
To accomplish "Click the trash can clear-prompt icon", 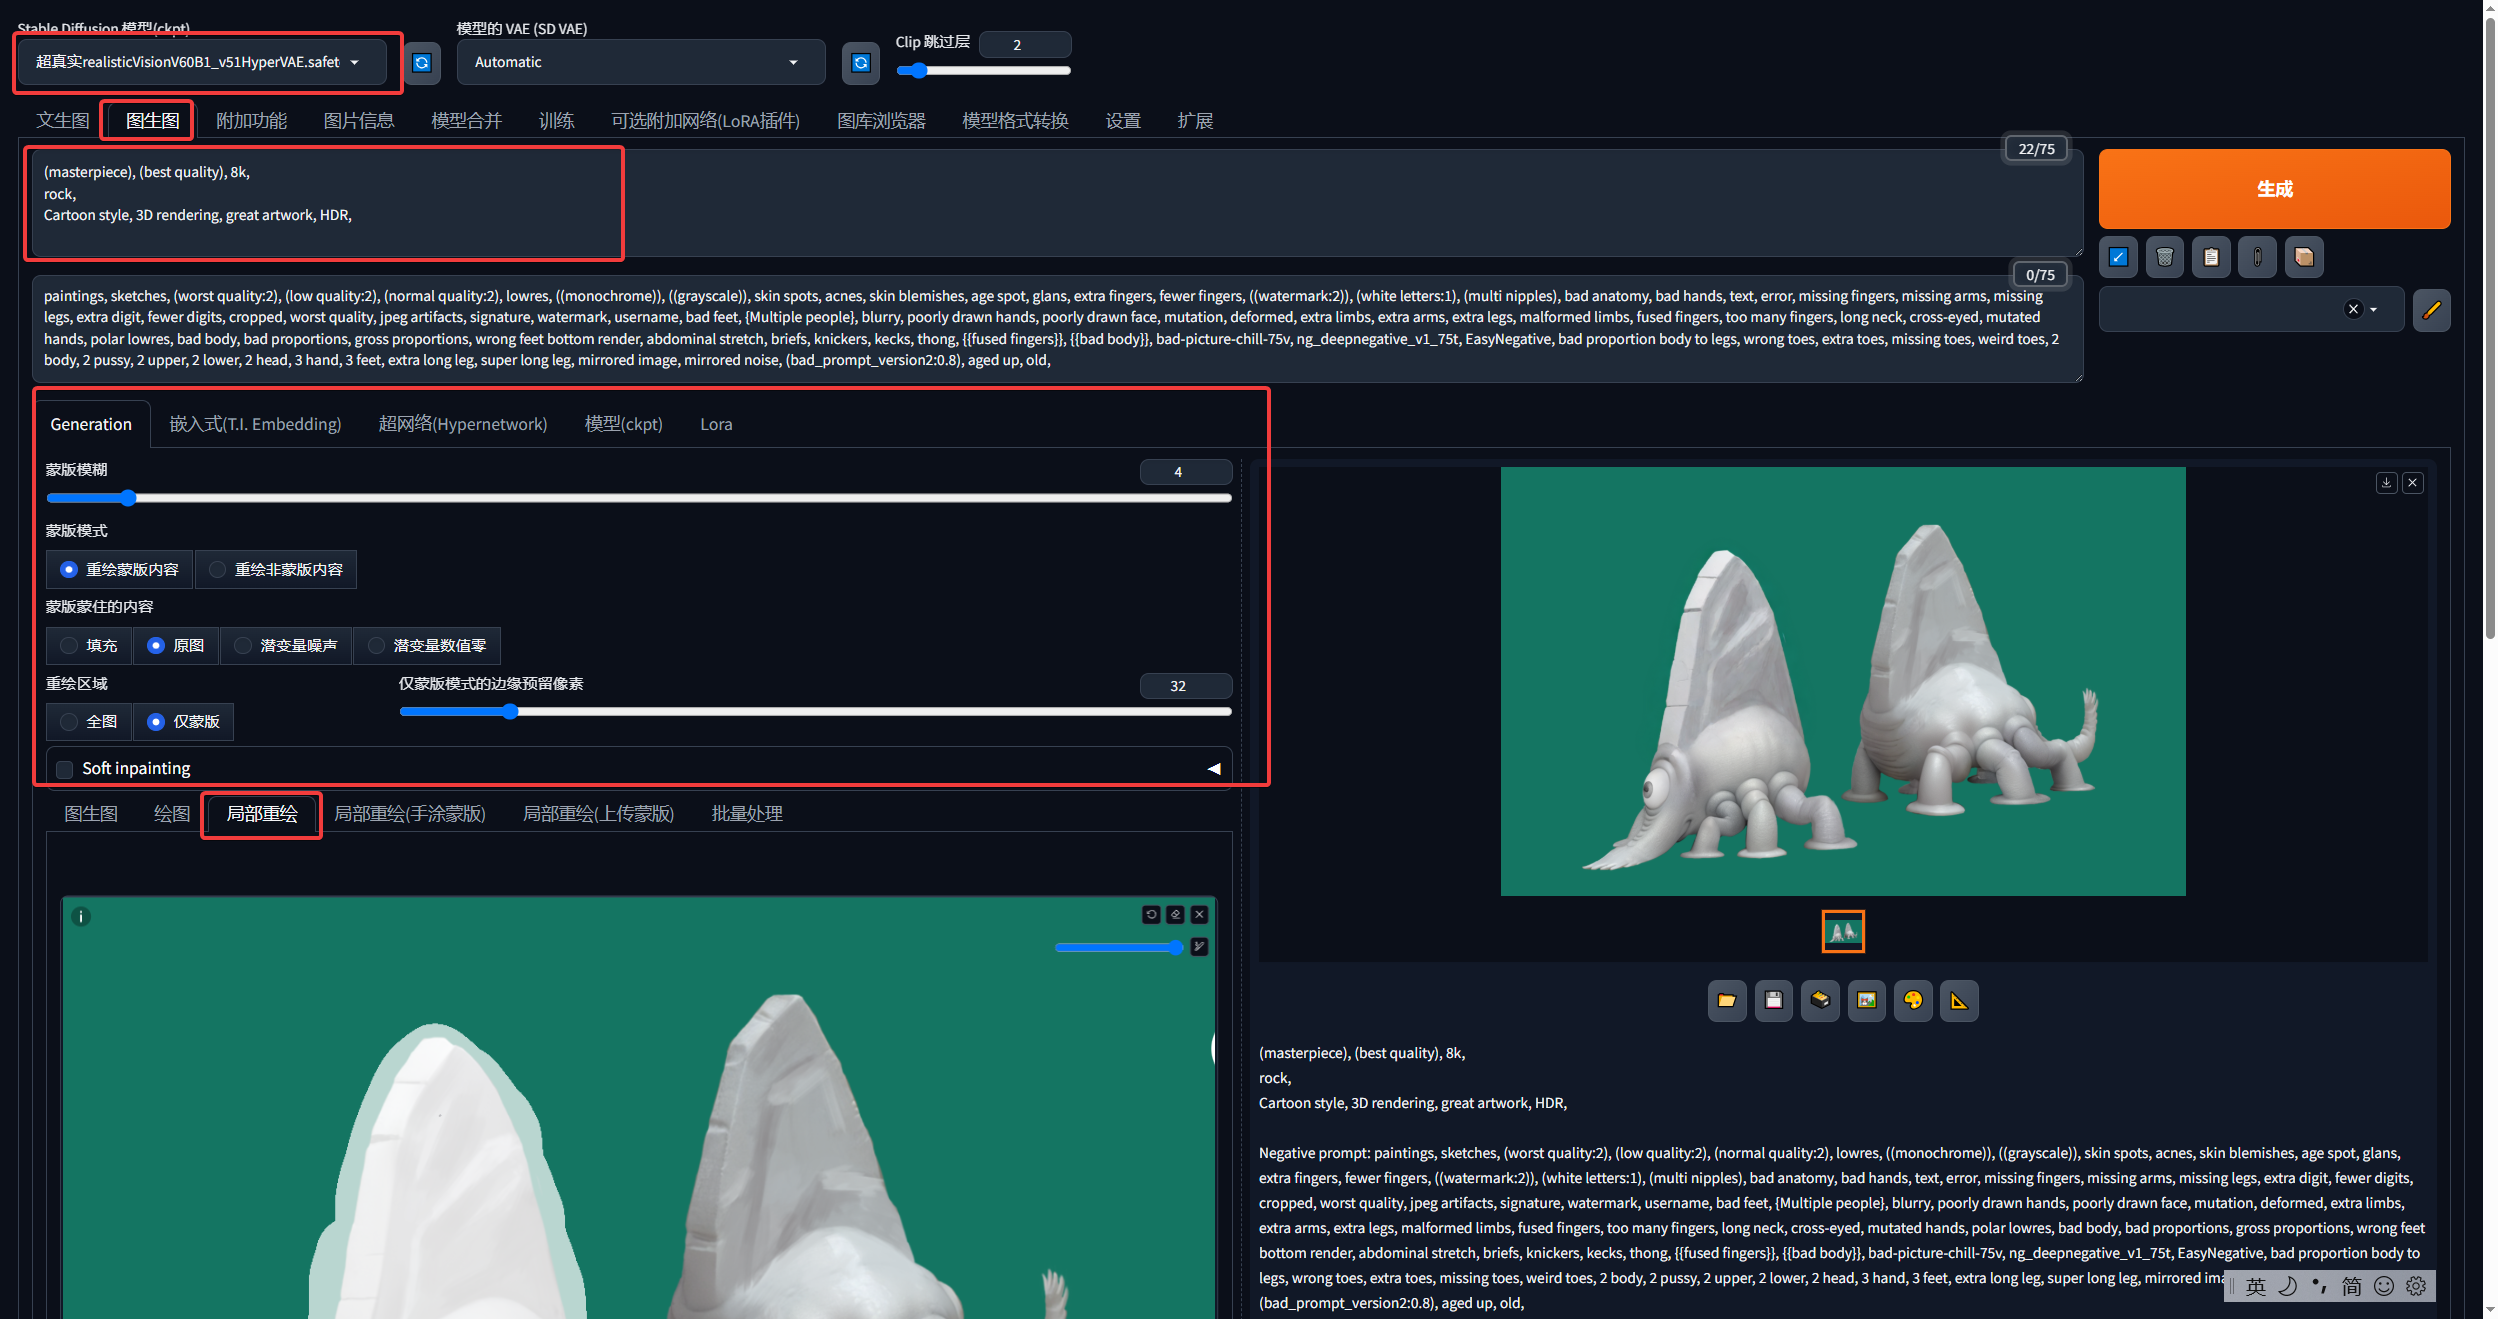I will coord(2164,258).
